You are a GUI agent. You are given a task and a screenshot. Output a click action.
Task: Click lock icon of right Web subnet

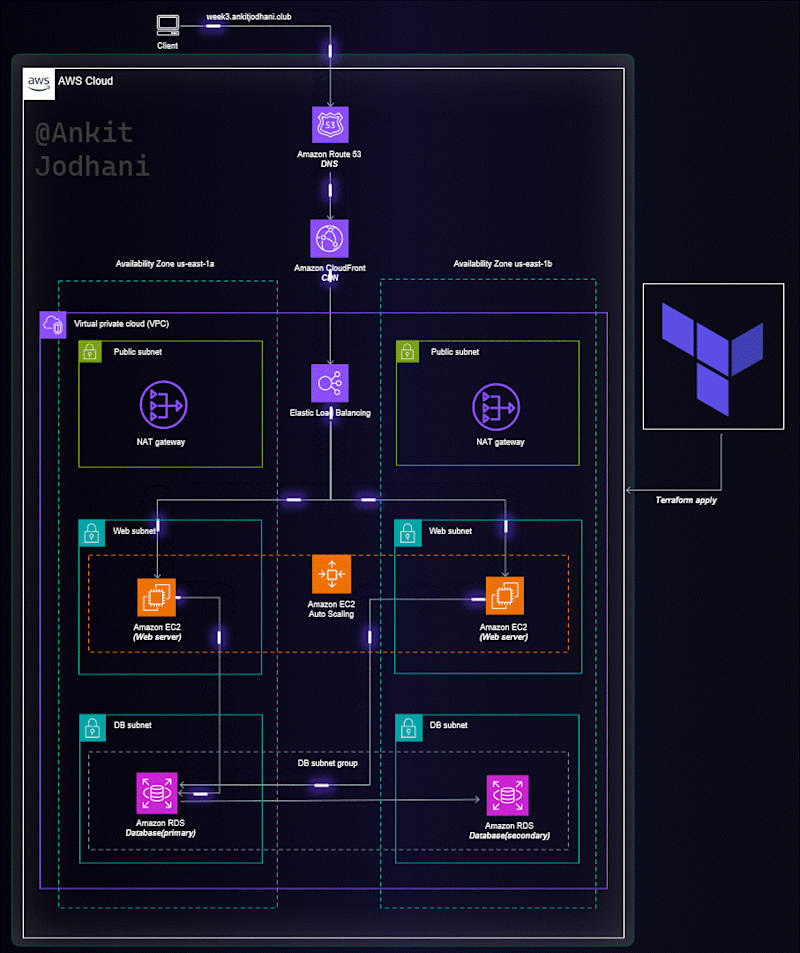[408, 533]
